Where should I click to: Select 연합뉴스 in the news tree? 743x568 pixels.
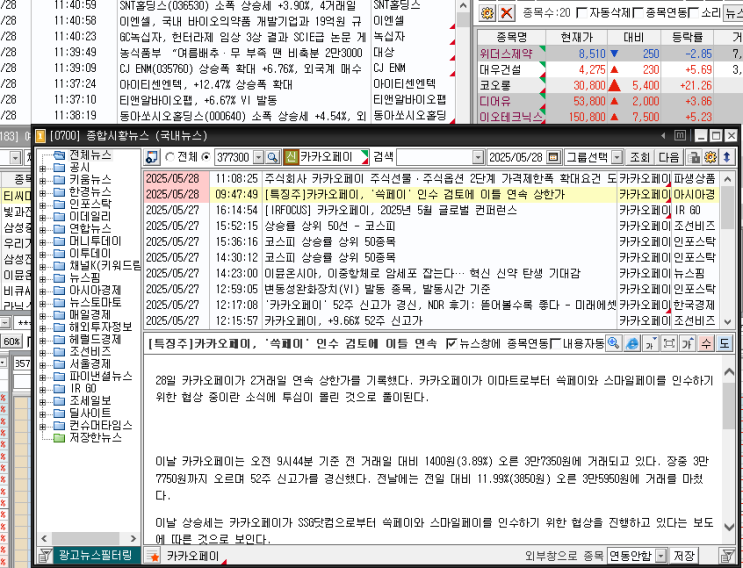90,228
